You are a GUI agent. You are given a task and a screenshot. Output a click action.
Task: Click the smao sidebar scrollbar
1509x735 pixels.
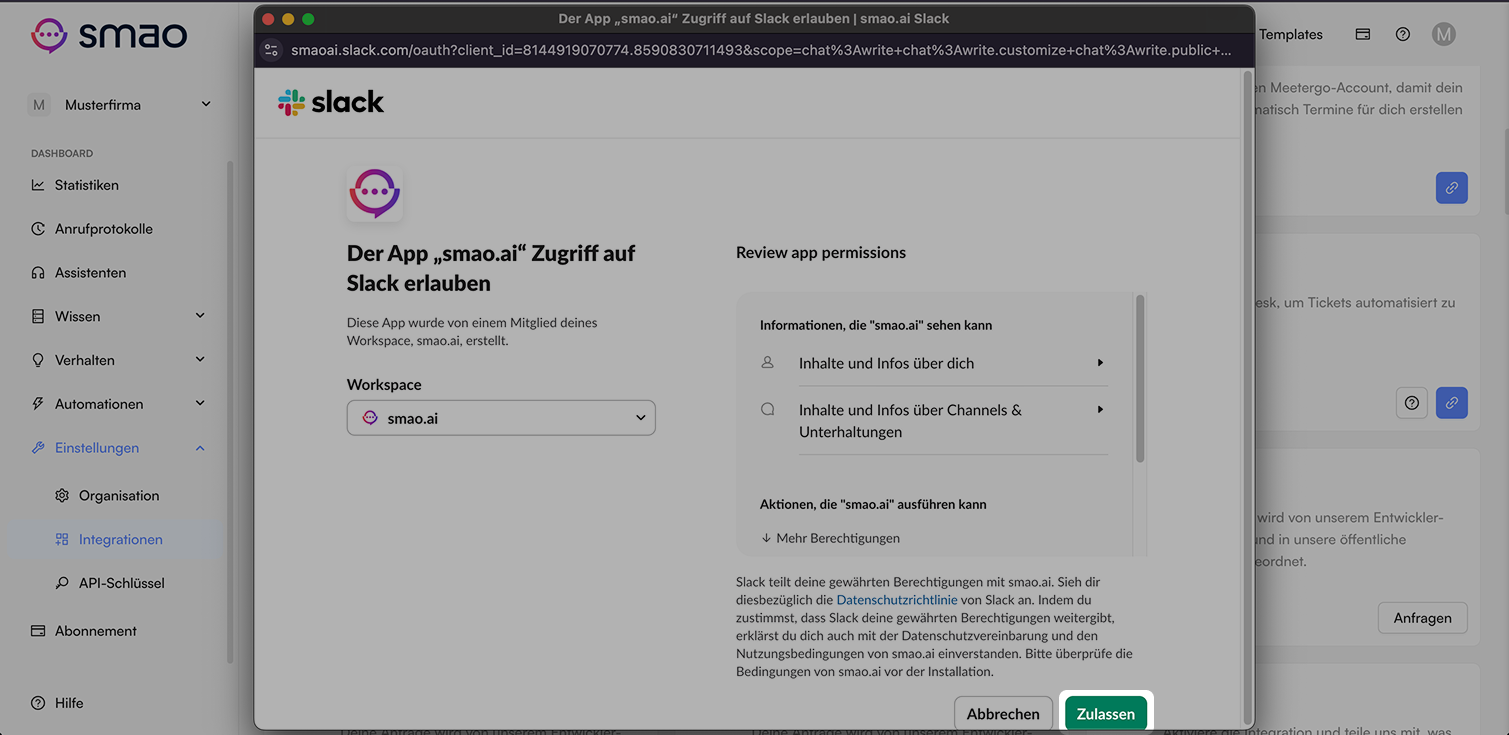click(x=230, y=410)
